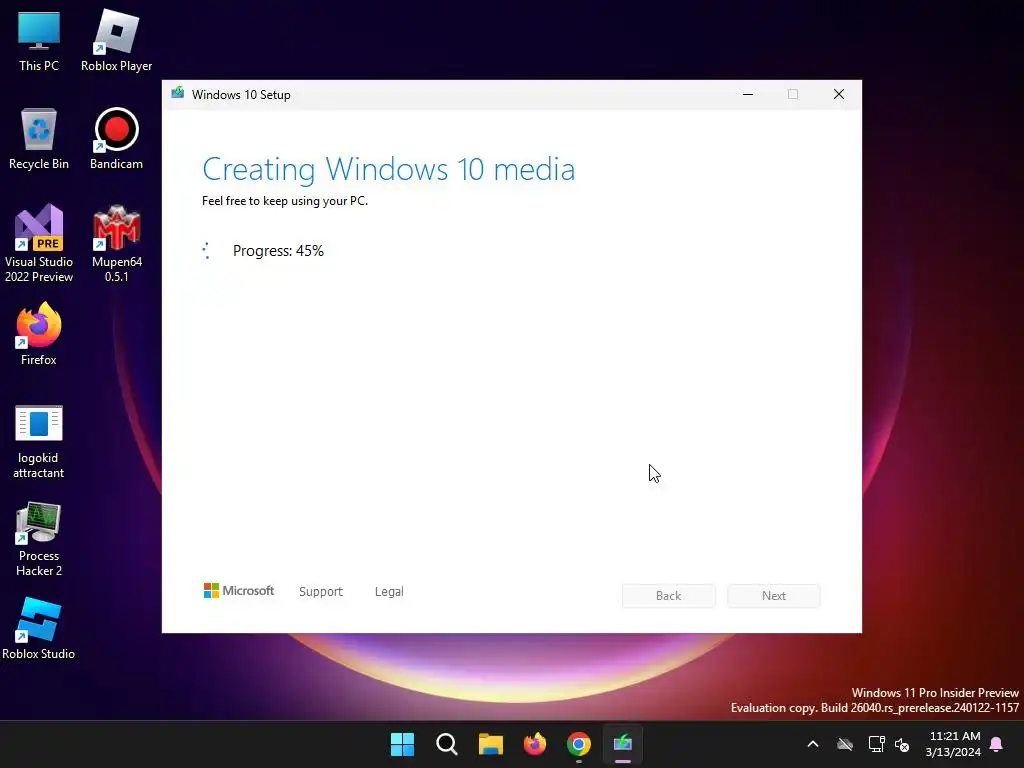1024x768 pixels.
Task: Open File Explorer from taskbar
Action: 490,744
